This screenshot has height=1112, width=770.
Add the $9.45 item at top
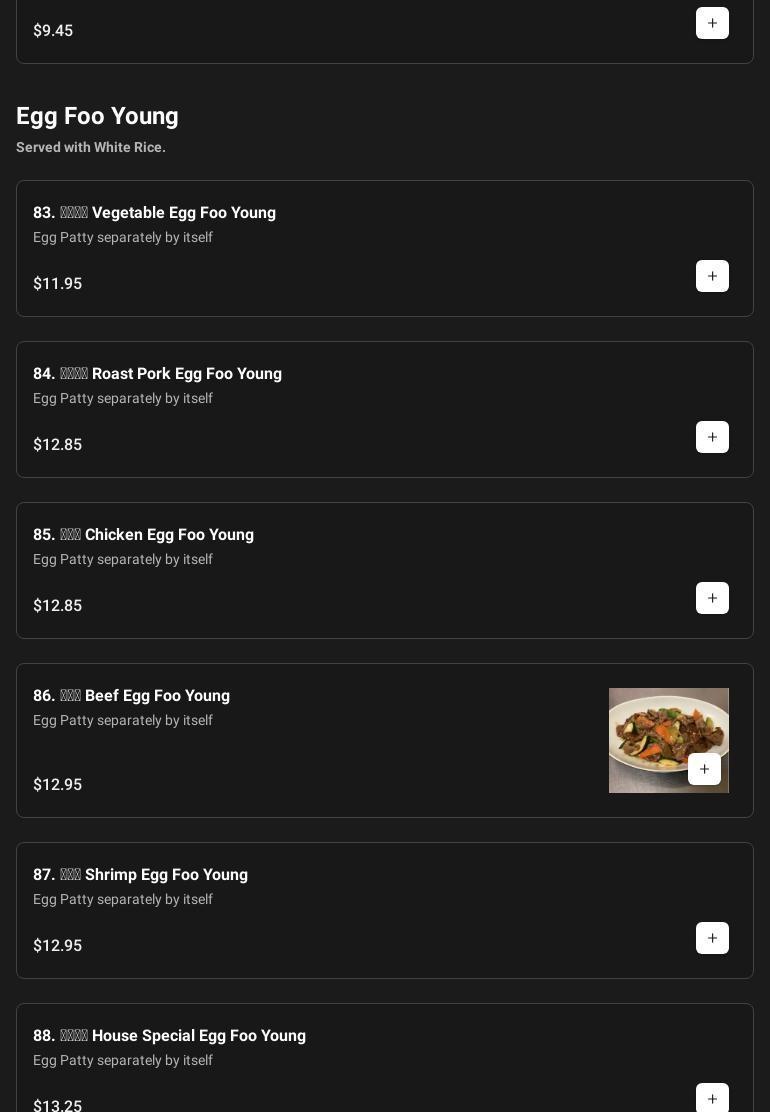(x=712, y=23)
